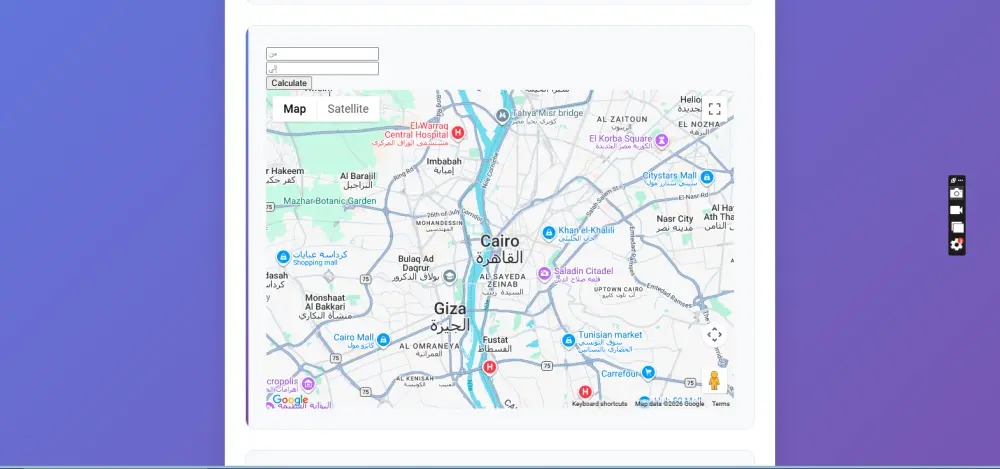Viewport: 1000px width, 469px height.
Task: Click the destination (إلى) input field
Action: [x=322, y=68]
